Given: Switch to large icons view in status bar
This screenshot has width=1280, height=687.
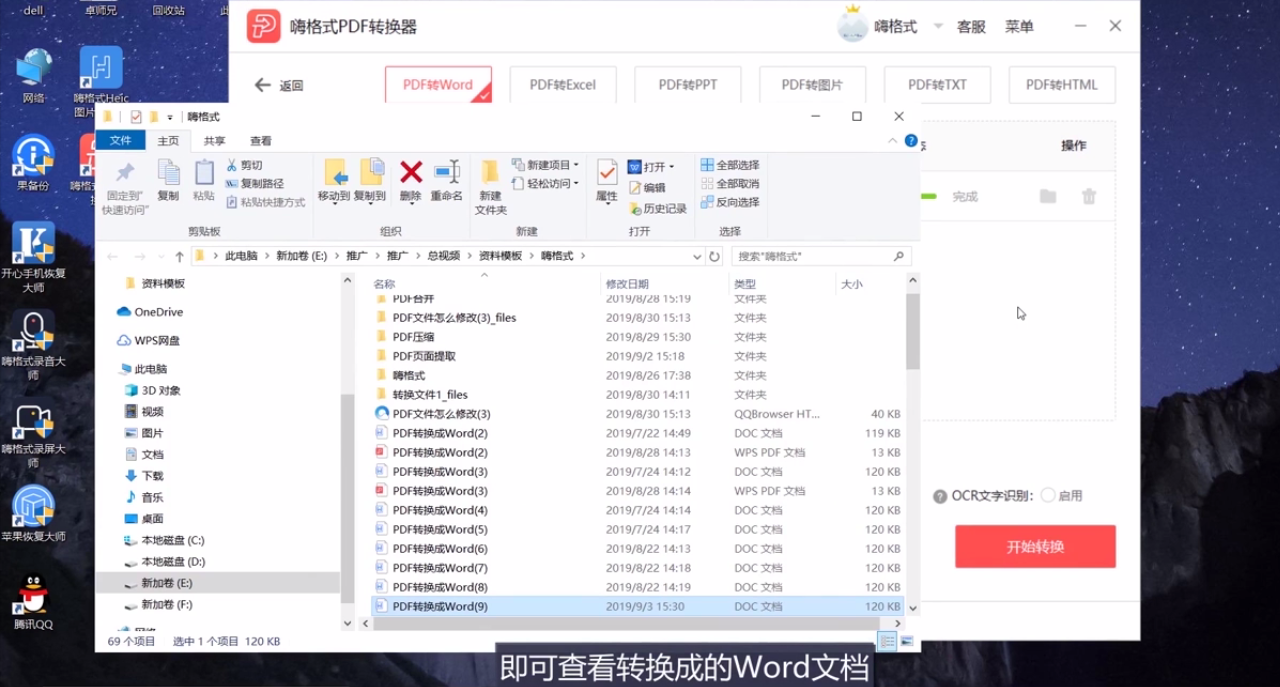Looking at the screenshot, I should (x=905, y=640).
